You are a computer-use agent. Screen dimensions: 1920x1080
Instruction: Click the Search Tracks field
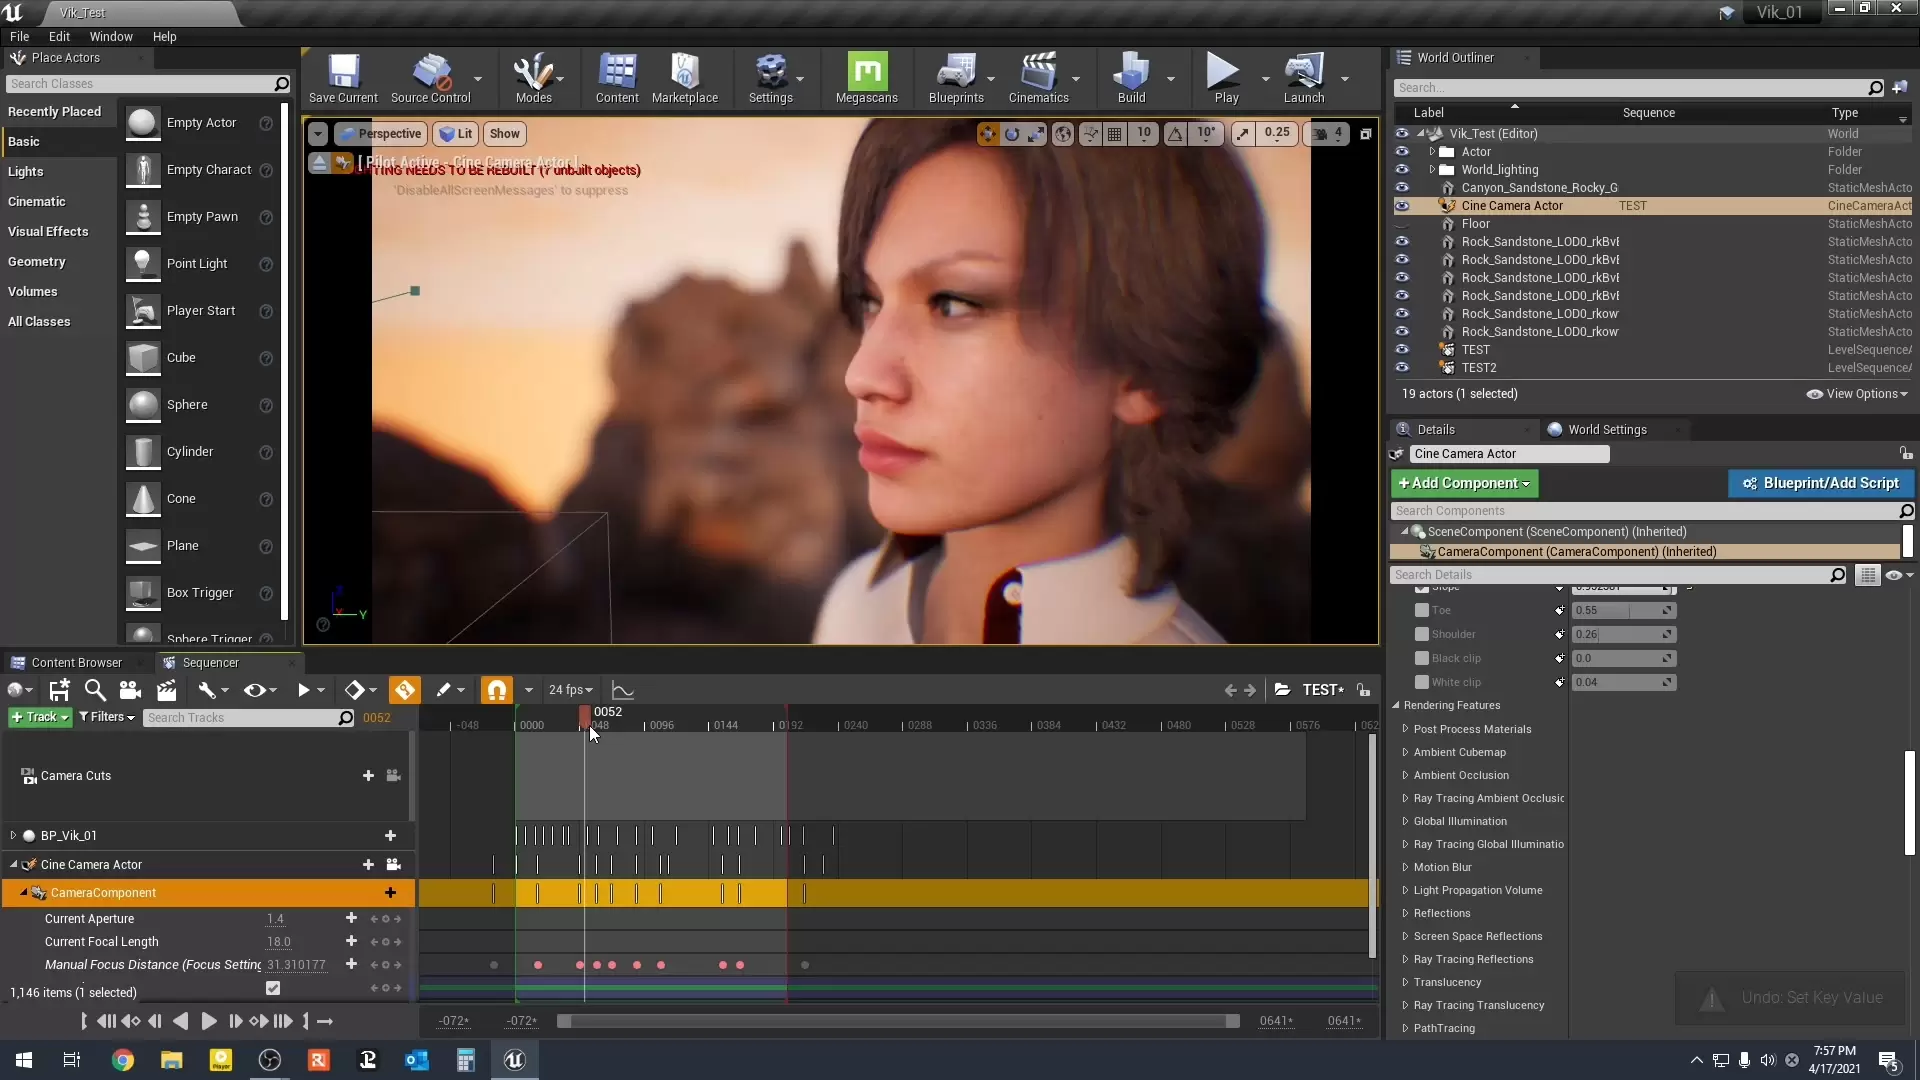pos(240,718)
